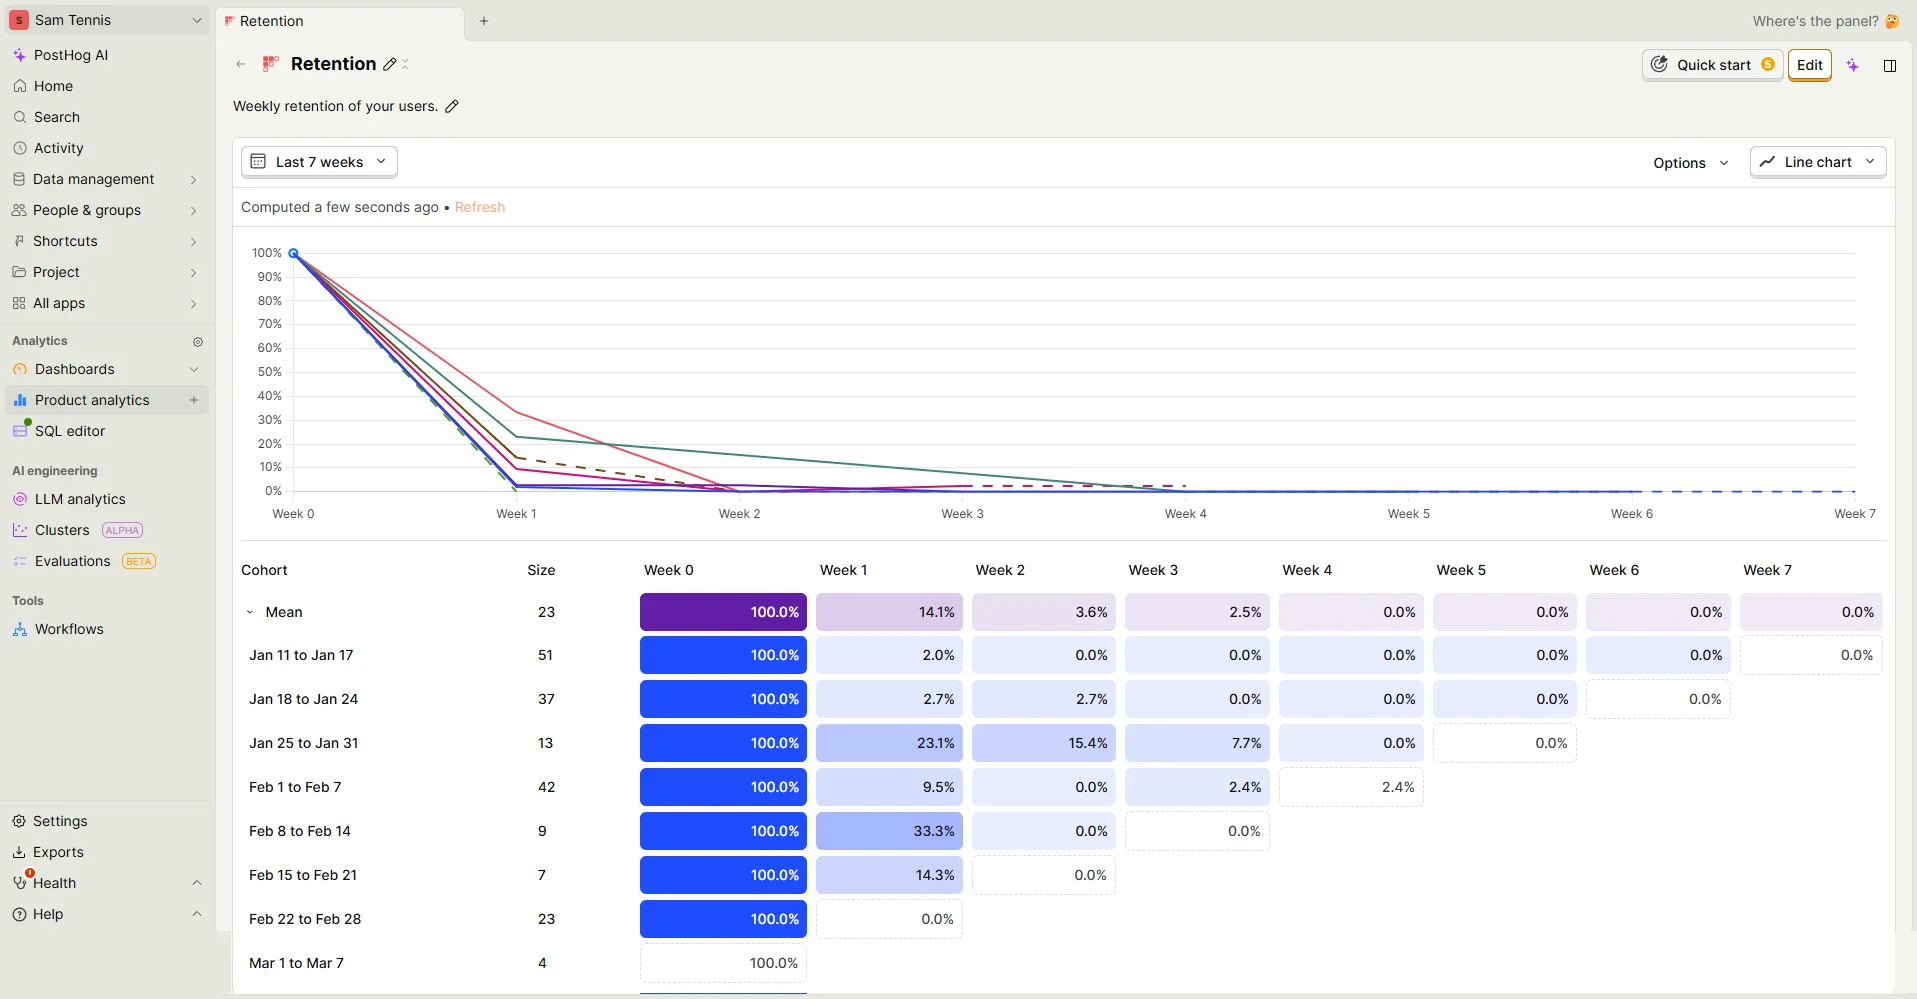Click the Analytics section gear icon
The height and width of the screenshot is (999, 1917).
pyautogui.click(x=198, y=342)
